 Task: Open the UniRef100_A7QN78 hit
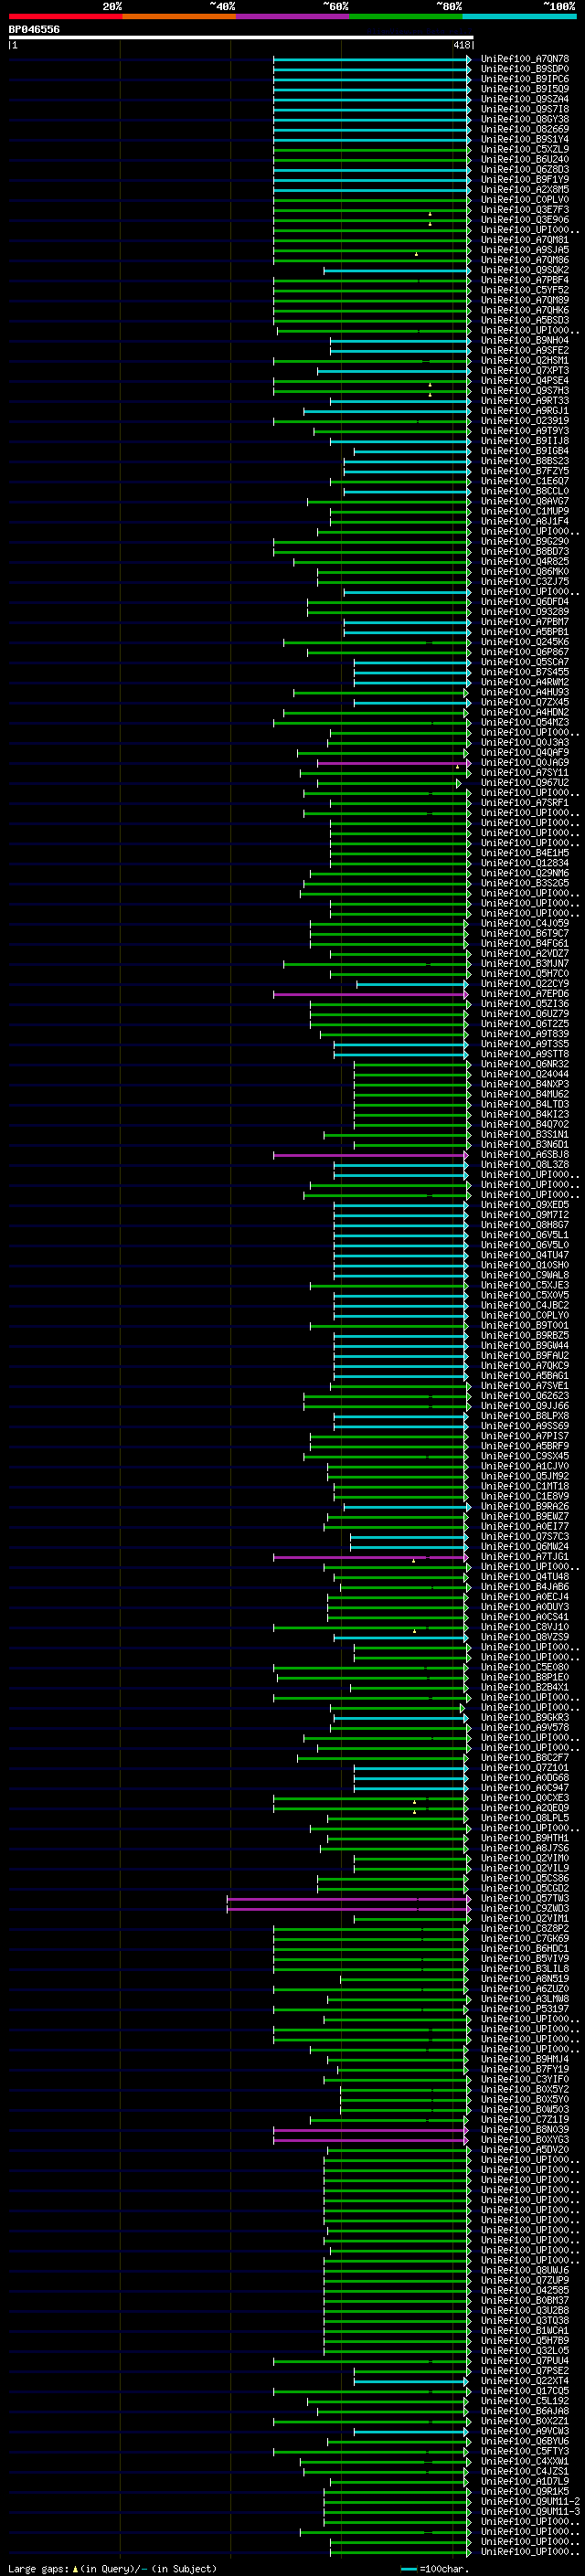tap(525, 59)
